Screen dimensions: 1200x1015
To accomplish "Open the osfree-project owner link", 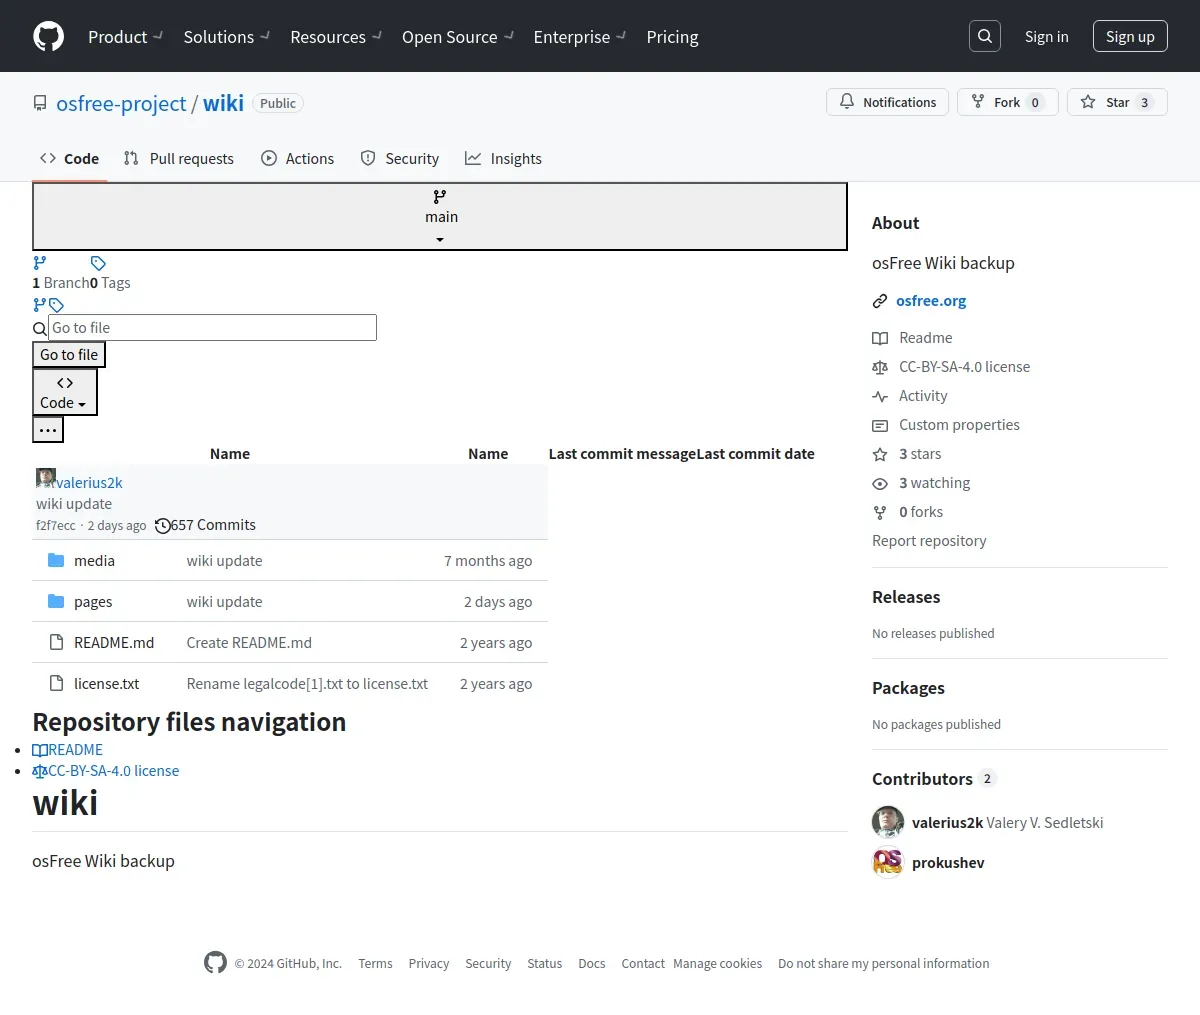I will (x=121, y=103).
